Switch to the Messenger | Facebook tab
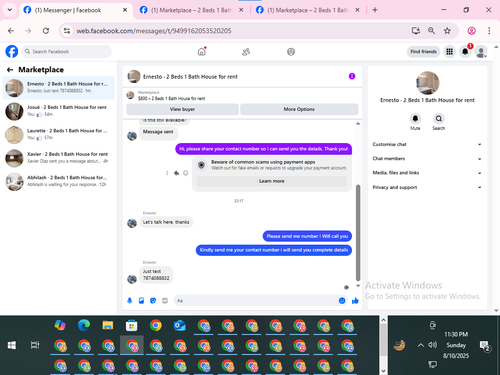The width and height of the screenshot is (500, 375). pos(75,10)
